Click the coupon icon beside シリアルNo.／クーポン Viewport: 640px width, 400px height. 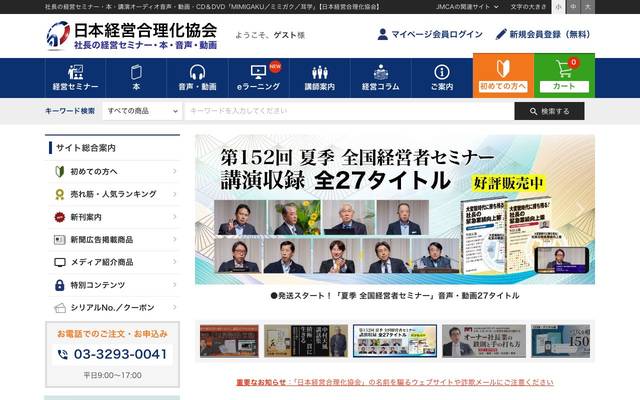60,308
